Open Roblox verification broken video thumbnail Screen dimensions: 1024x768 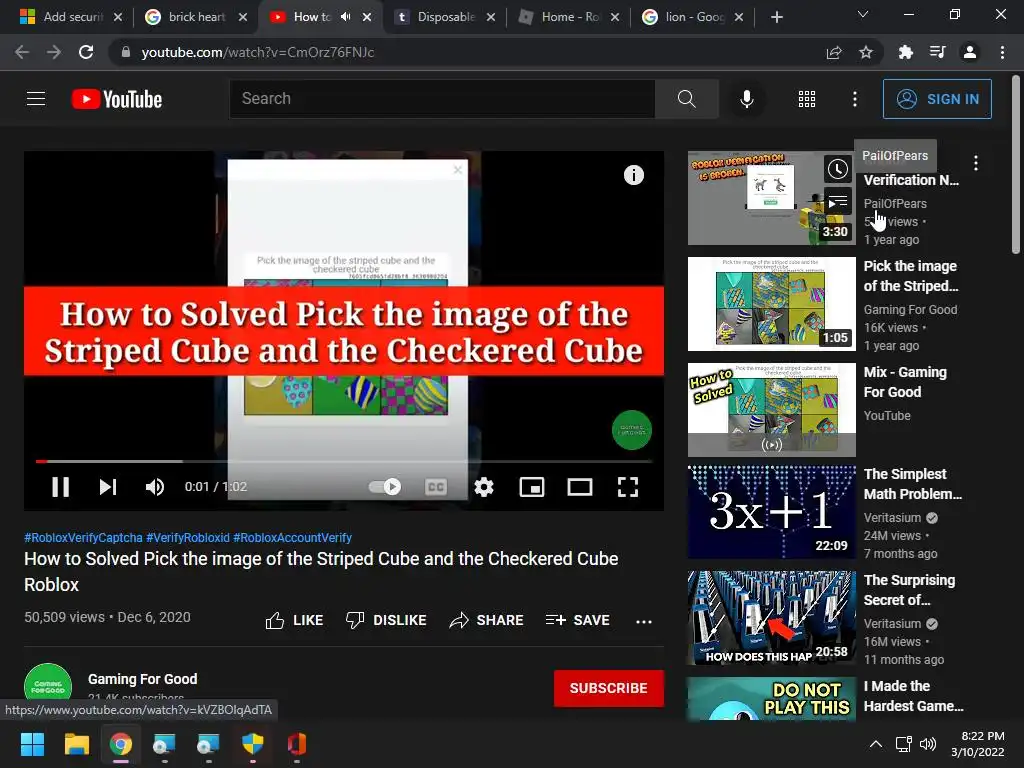(771, 198)
